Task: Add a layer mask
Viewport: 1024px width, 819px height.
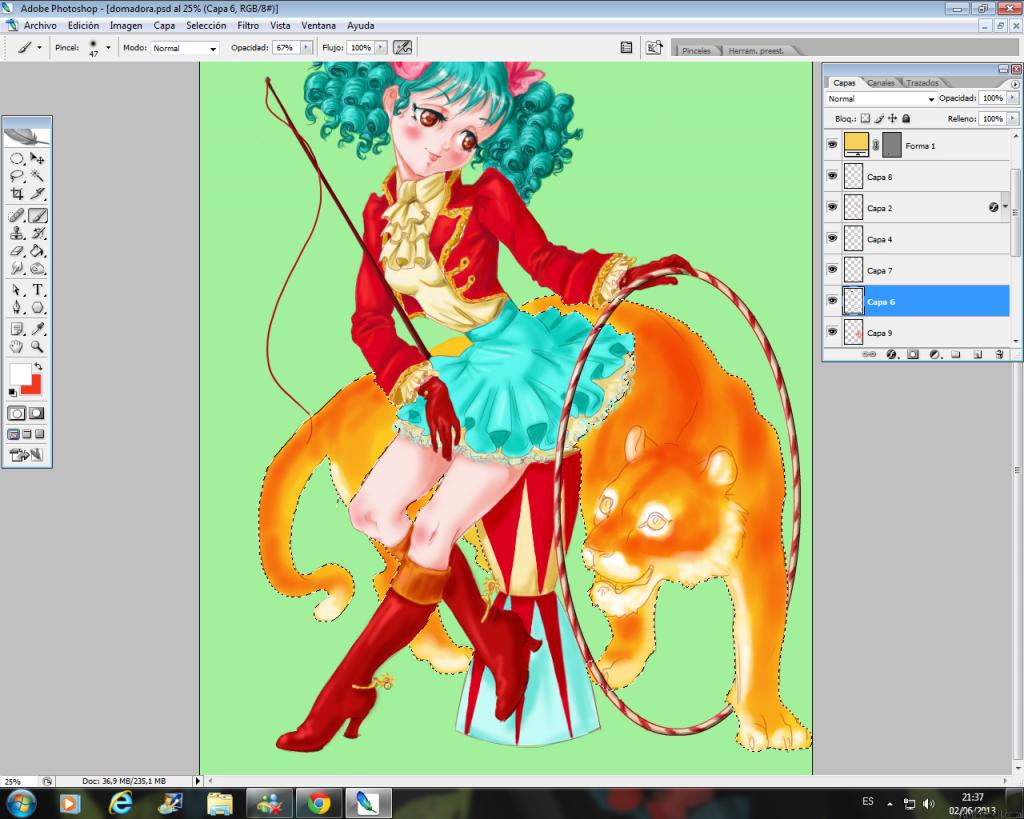Action: point(913,355)
